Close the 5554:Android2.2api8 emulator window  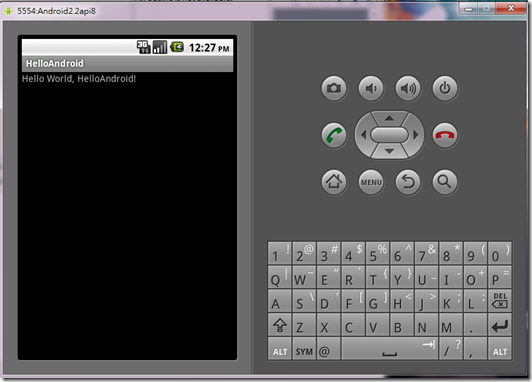(511, 8)
